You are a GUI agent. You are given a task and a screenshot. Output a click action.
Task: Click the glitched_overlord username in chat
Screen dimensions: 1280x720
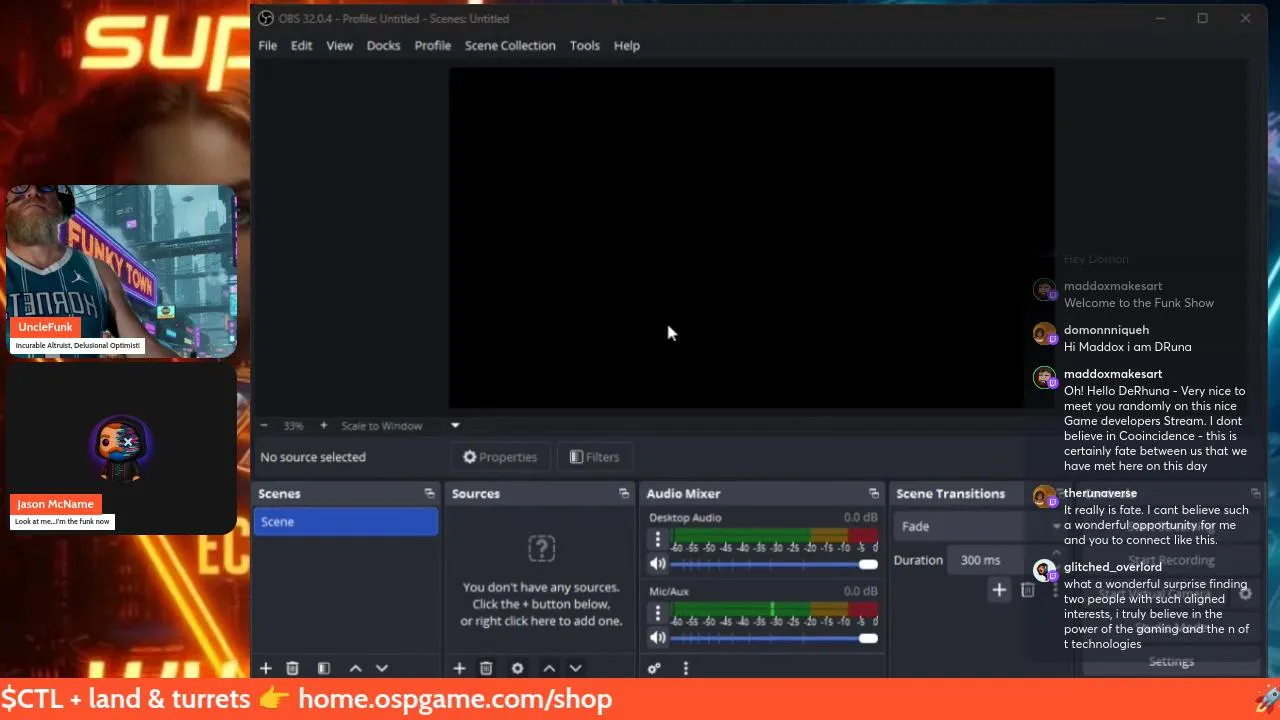click(1113, 567)
